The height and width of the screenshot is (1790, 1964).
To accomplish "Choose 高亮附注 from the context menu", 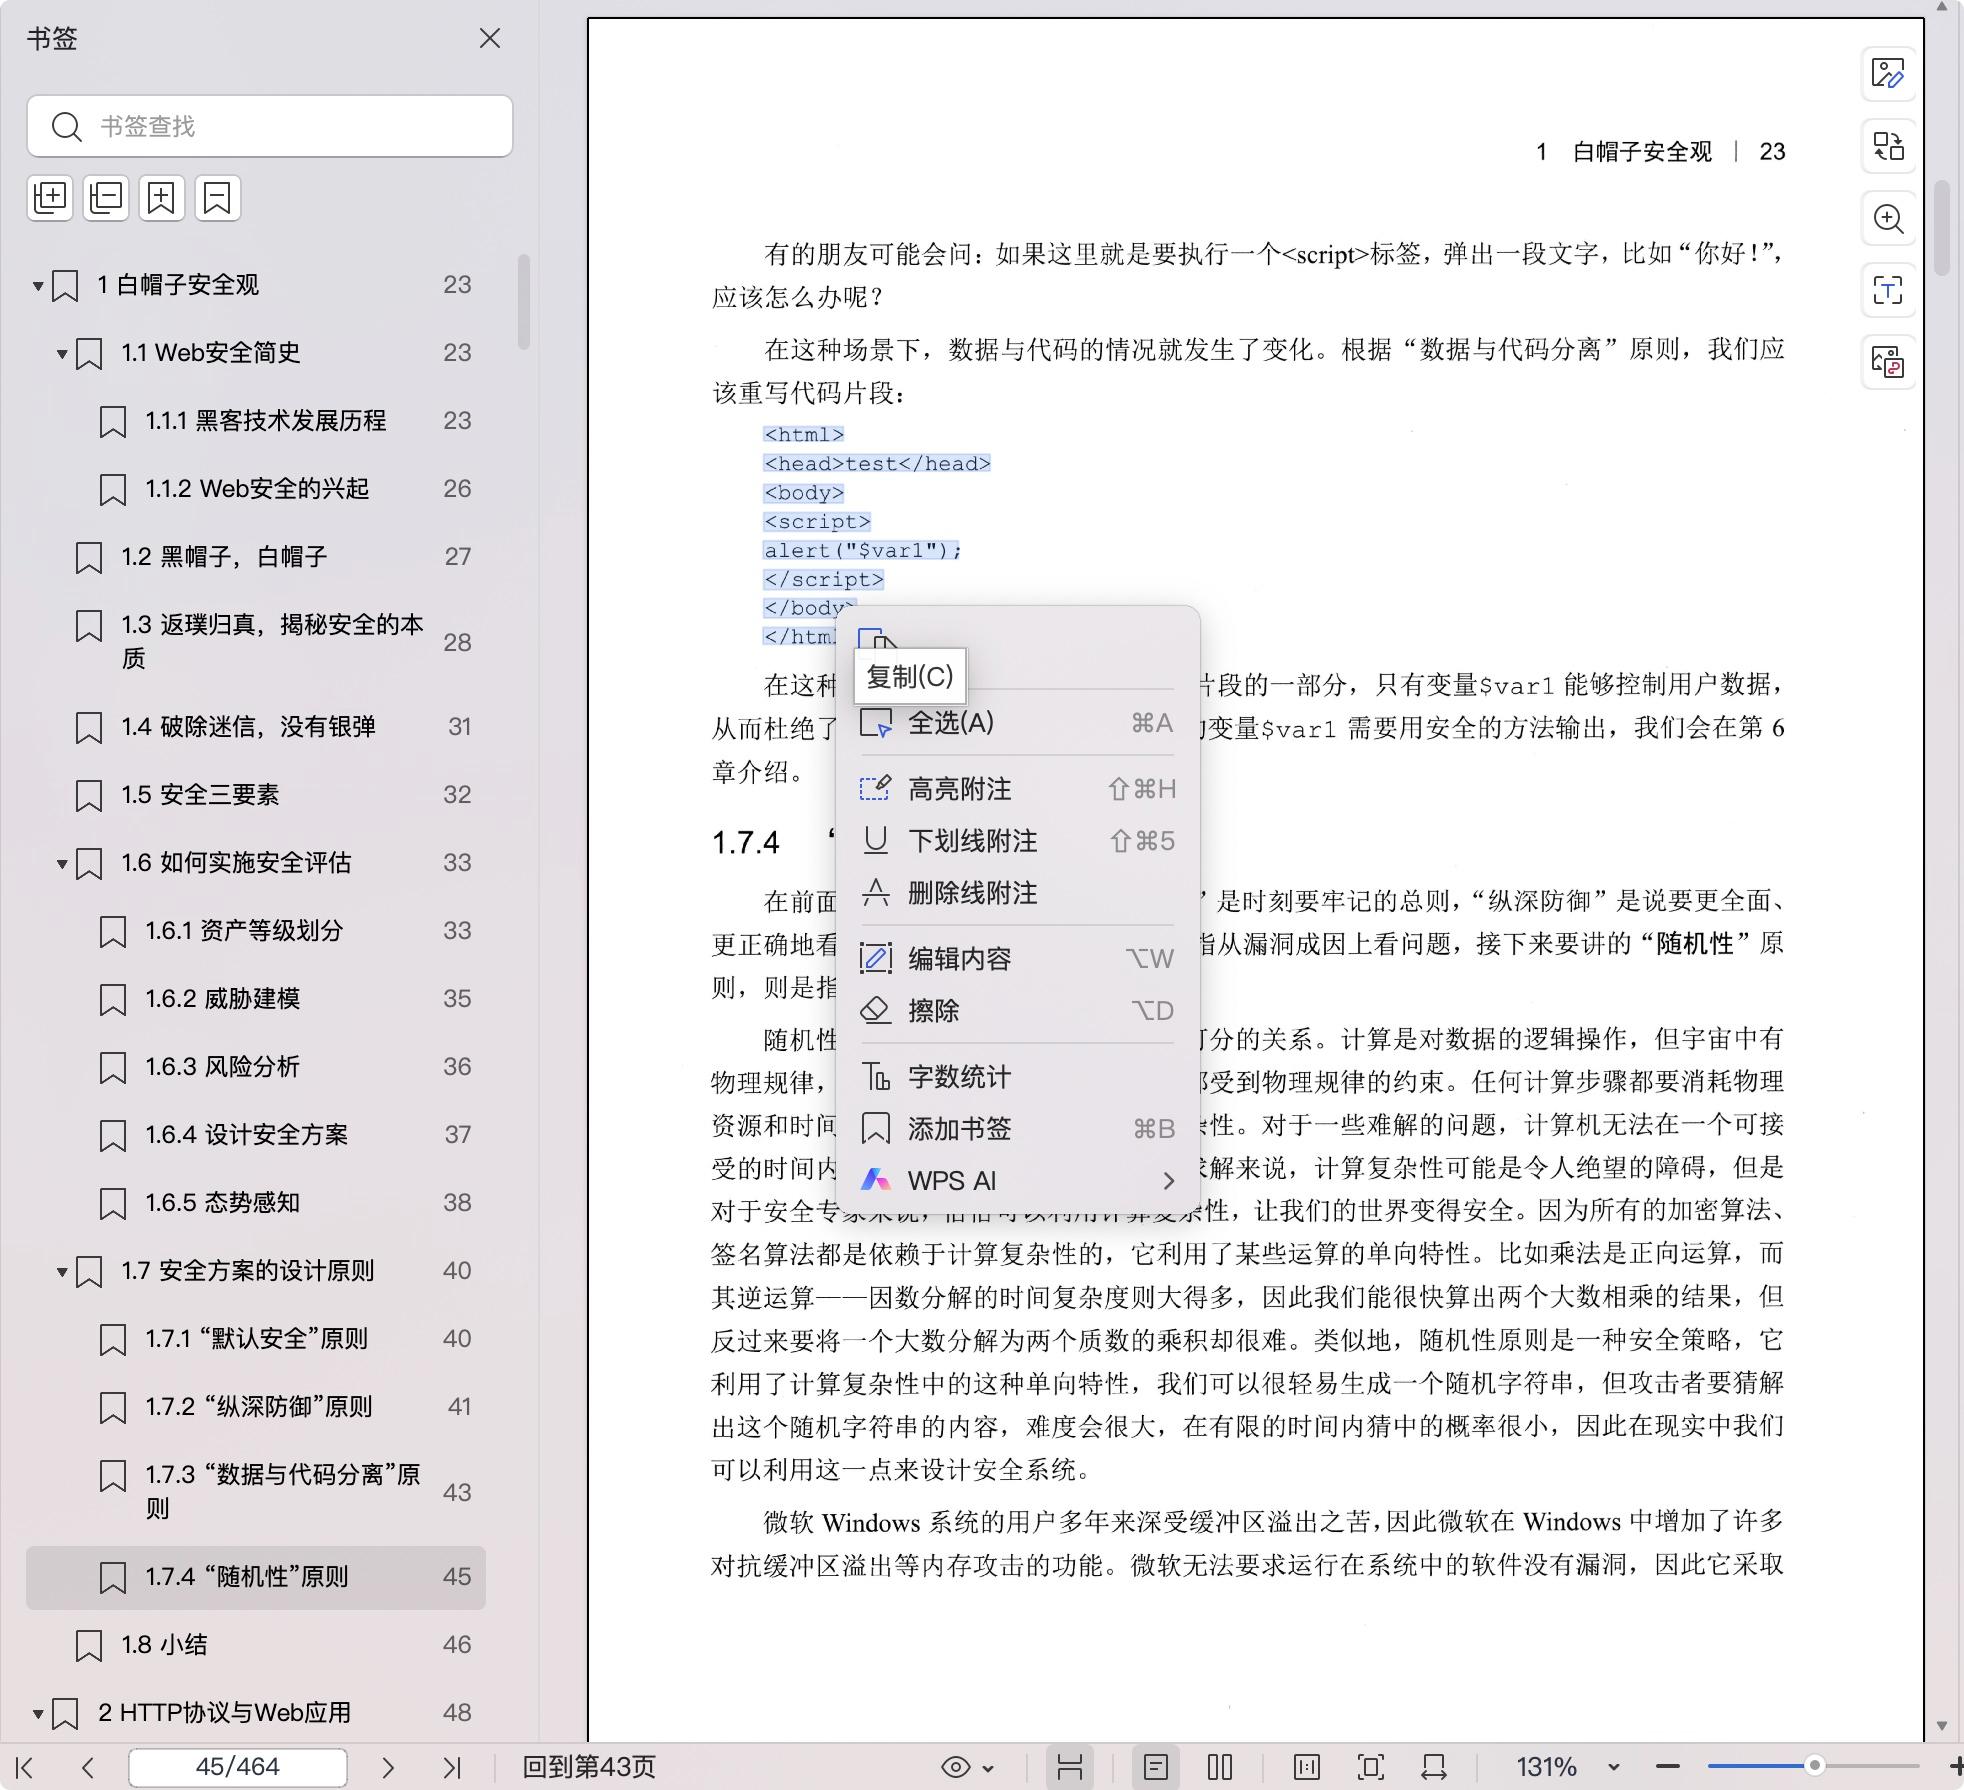I will pyautogui.click(x=1017, y=789).
